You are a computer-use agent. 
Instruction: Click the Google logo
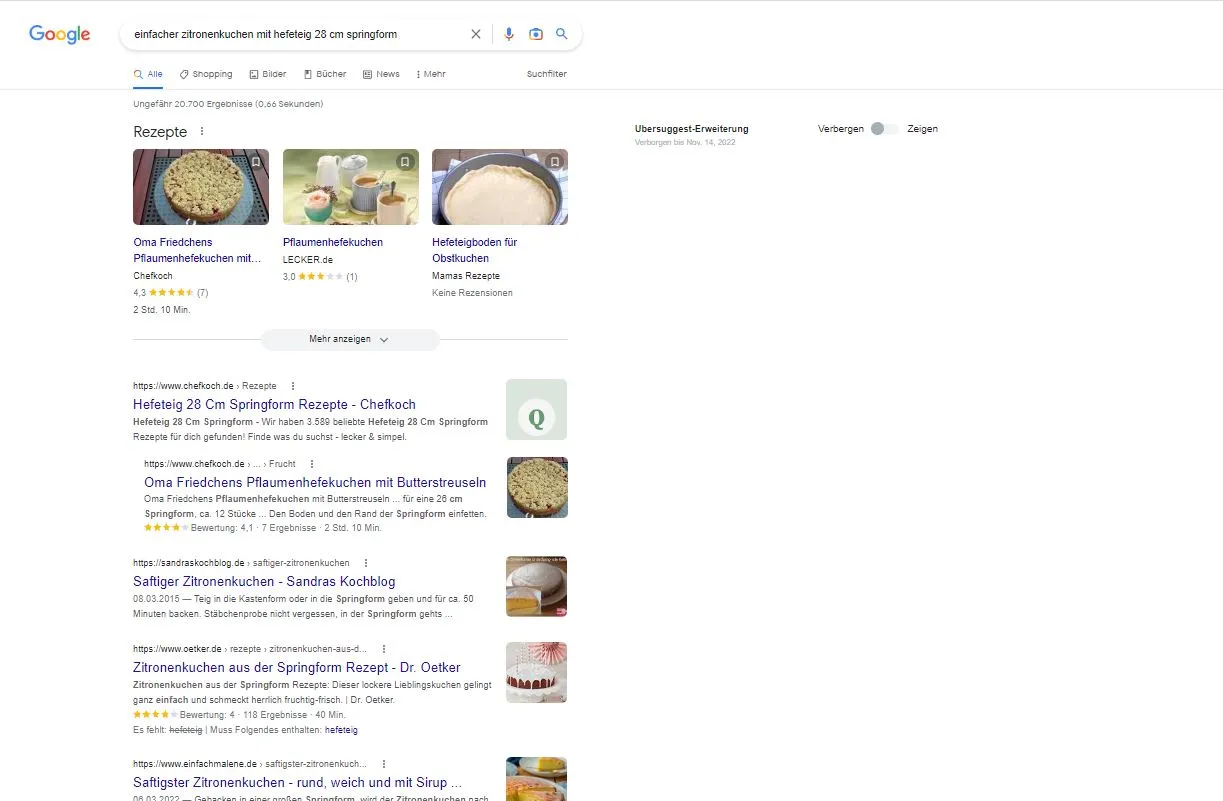[59, 33]
